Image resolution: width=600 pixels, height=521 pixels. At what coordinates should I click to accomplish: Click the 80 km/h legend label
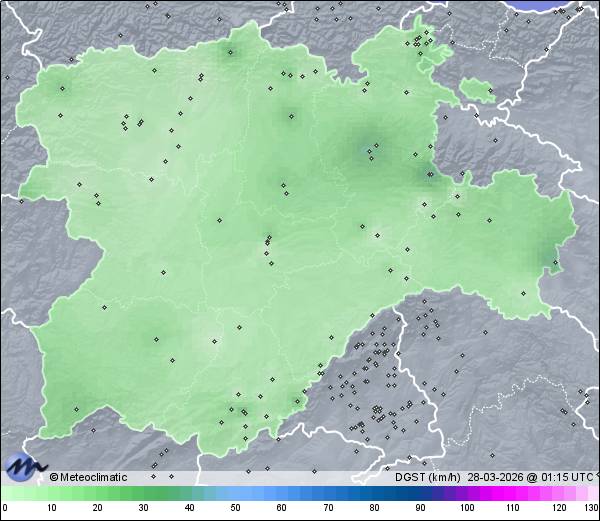[374, 508]
